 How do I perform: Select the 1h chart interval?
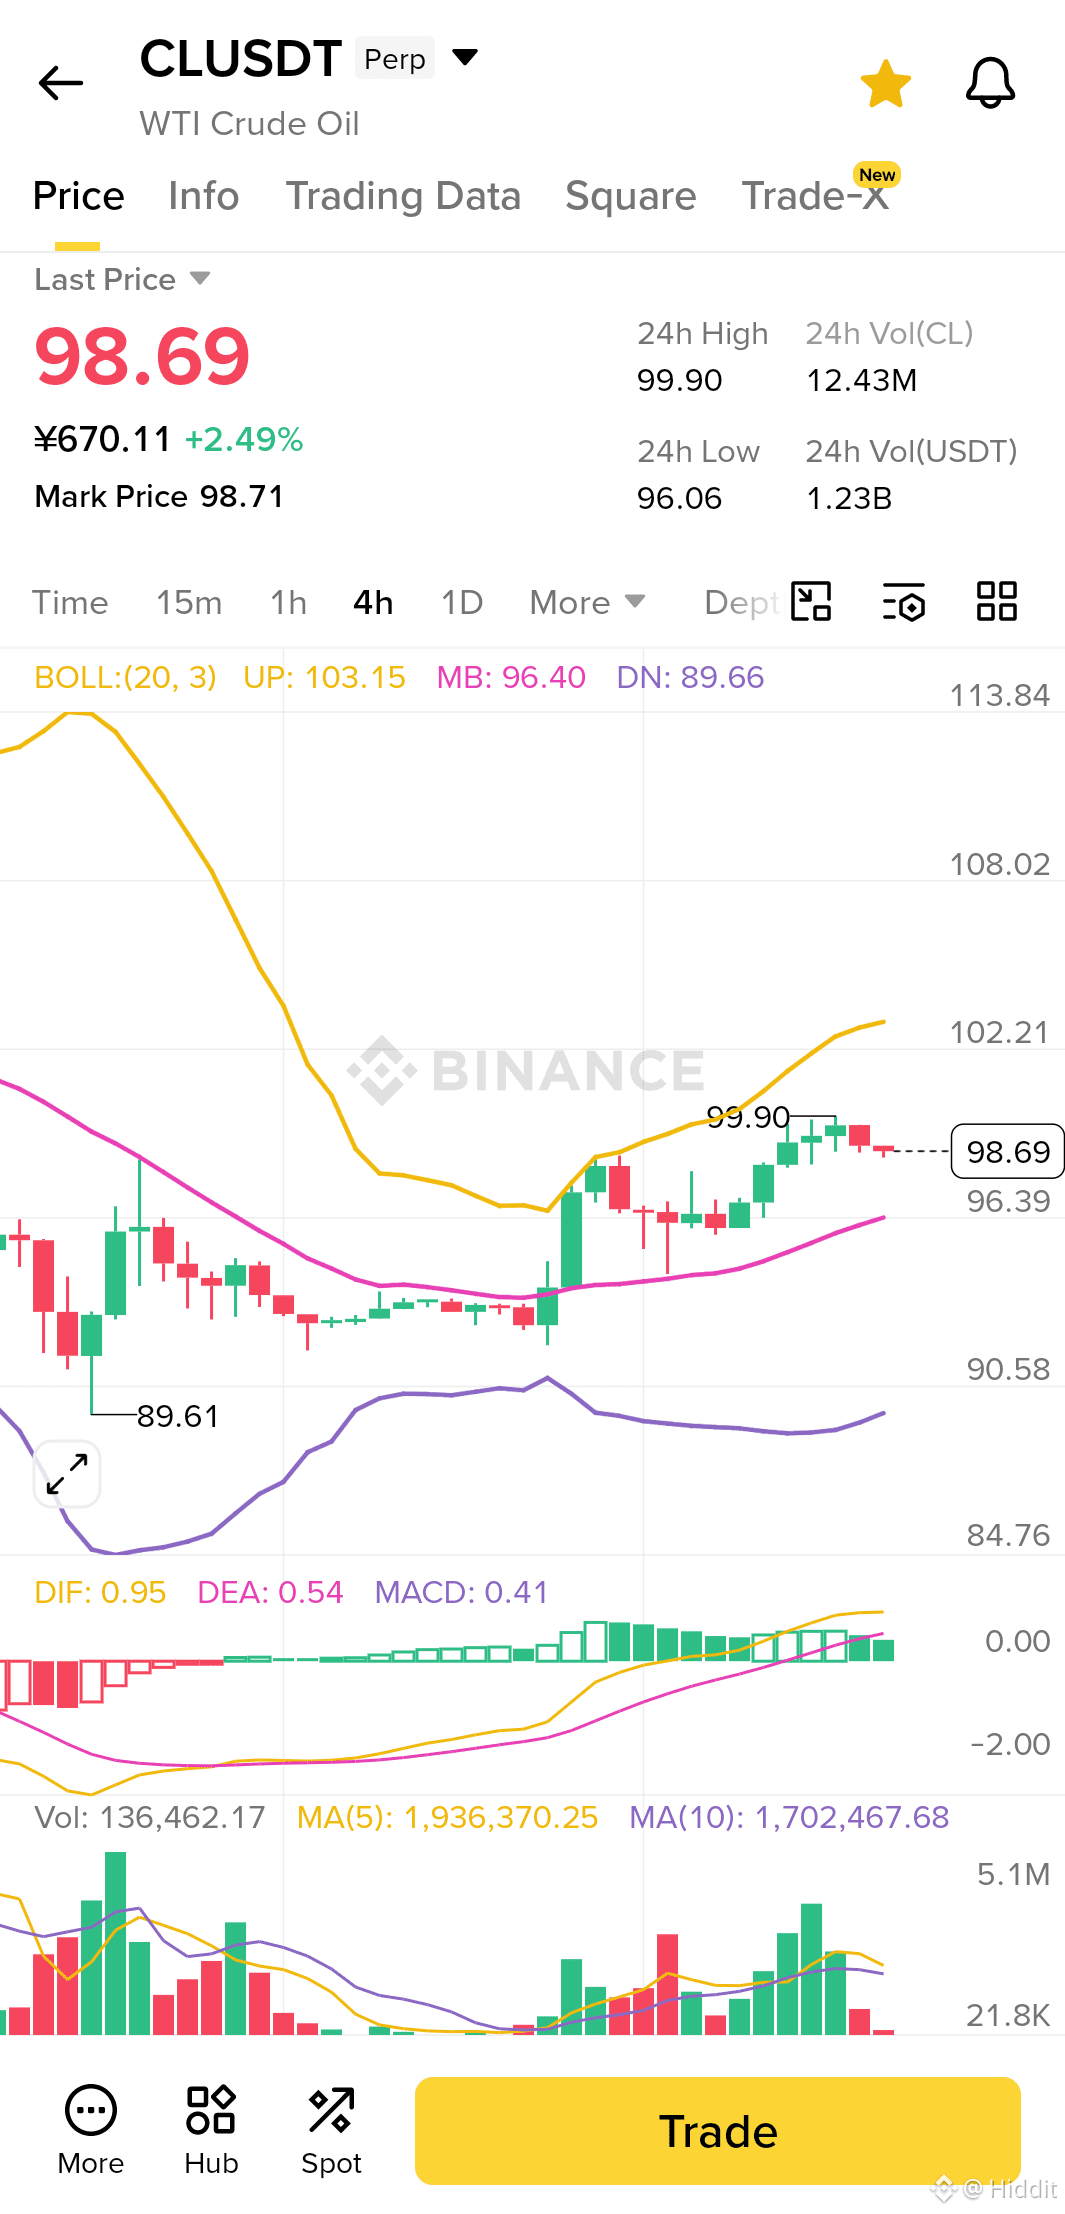[288, 602]
